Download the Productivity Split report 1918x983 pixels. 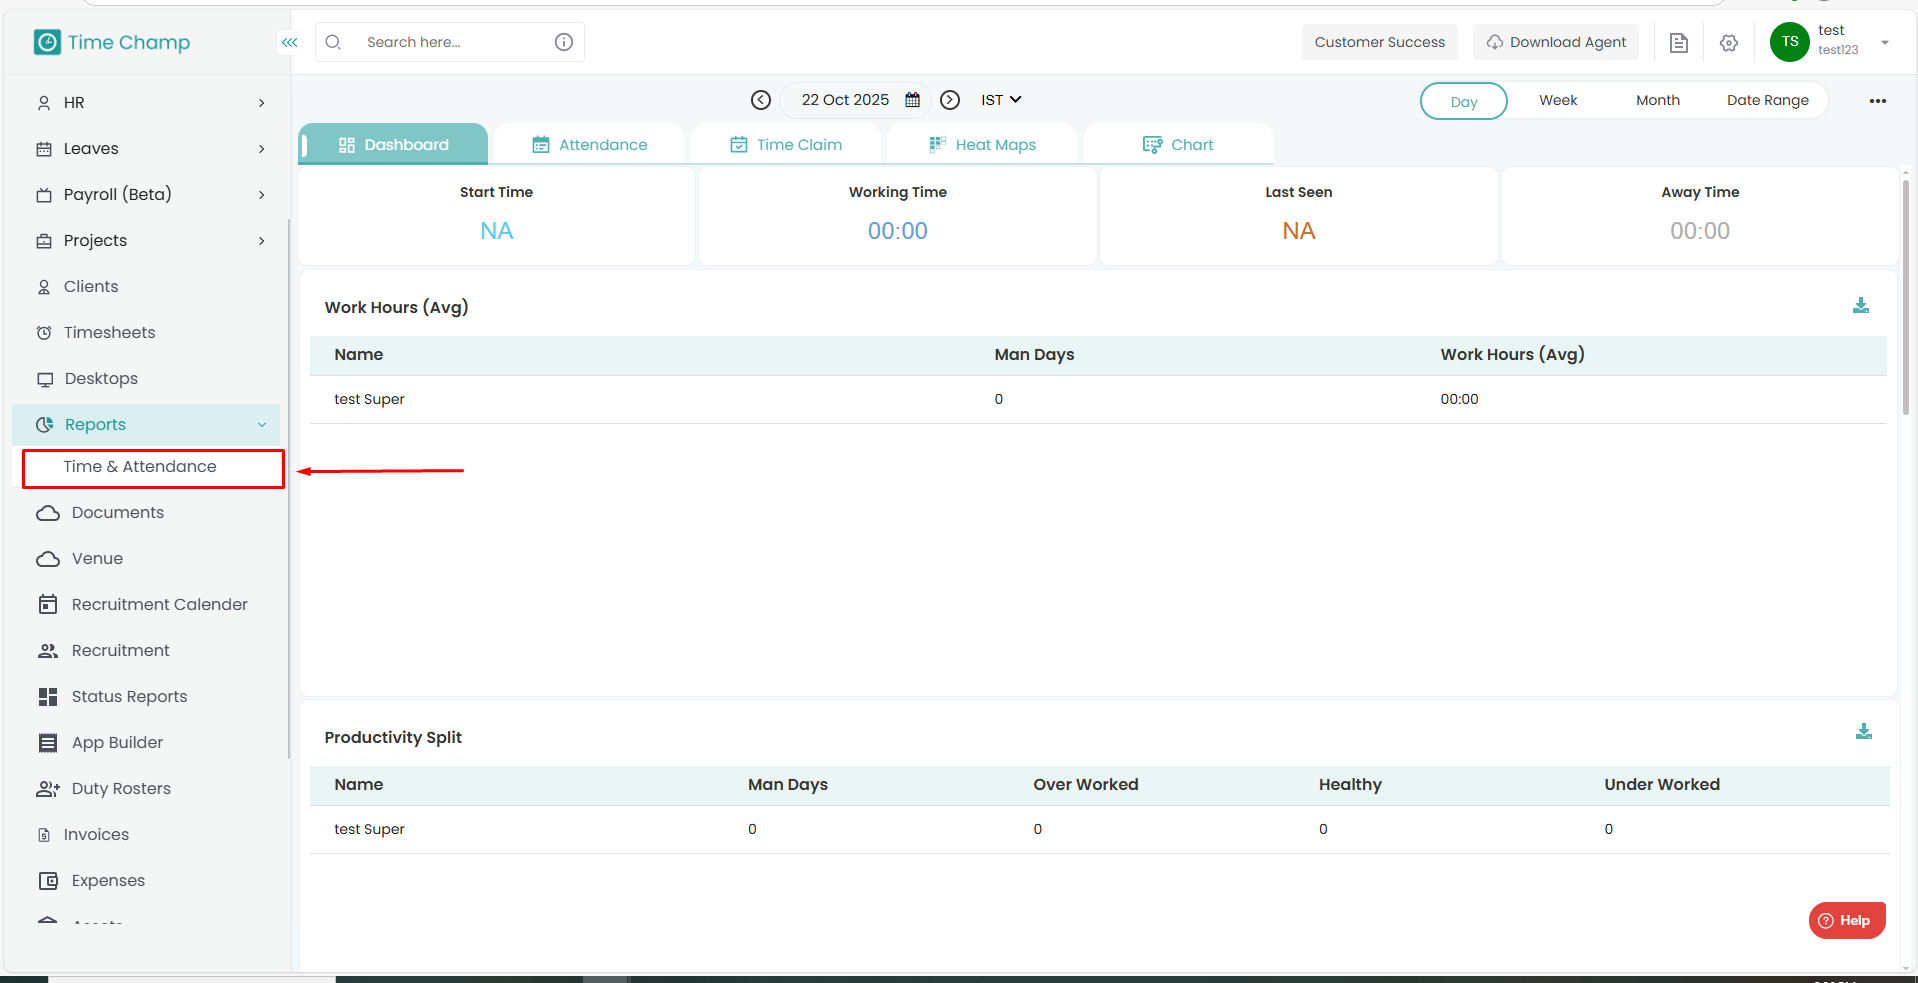coord(1863,732)
